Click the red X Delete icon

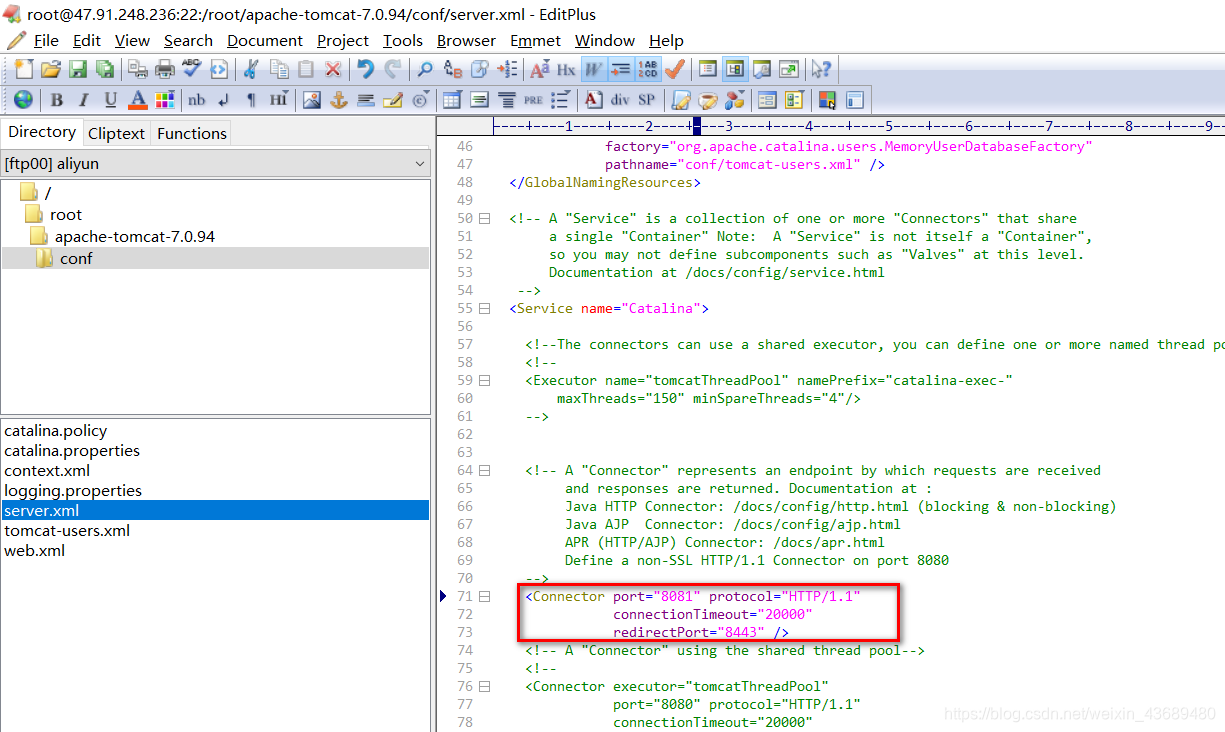click(x=333, y=69)
